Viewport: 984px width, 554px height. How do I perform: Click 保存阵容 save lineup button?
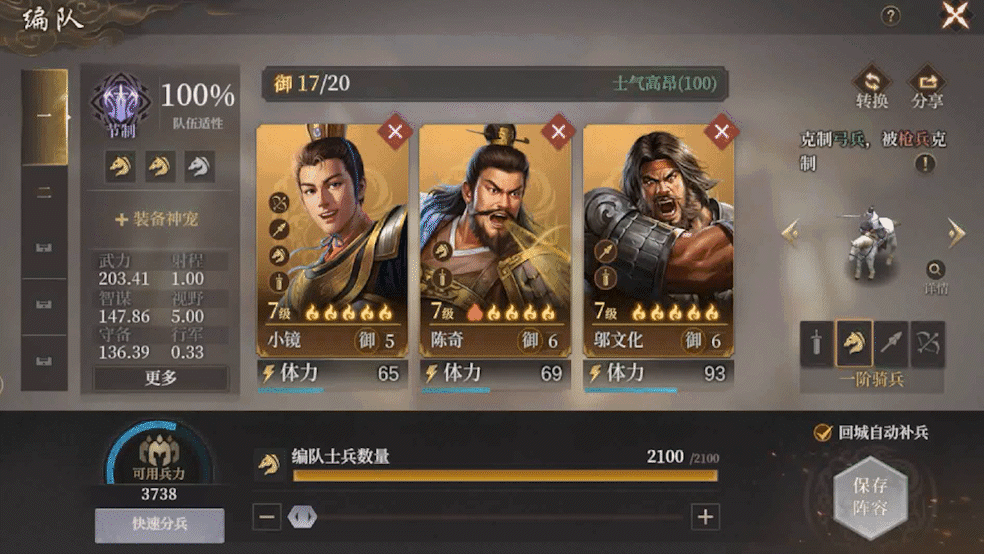[x=870, y=496]
